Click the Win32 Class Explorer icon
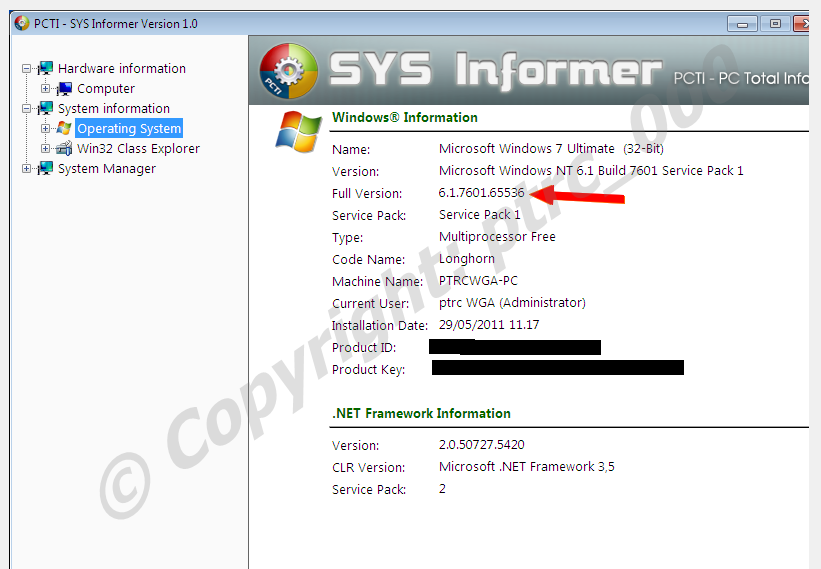The image size is (821, 569). (64, 148)
